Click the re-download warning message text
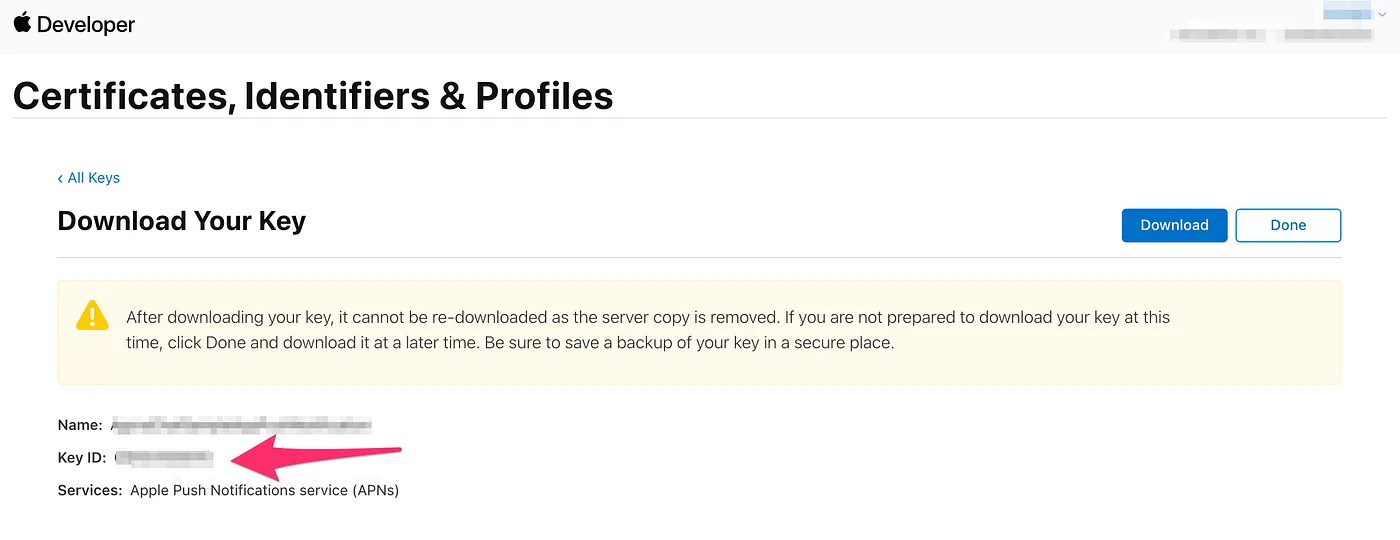Screen dimensions: 1400x540 click(648, 330)
